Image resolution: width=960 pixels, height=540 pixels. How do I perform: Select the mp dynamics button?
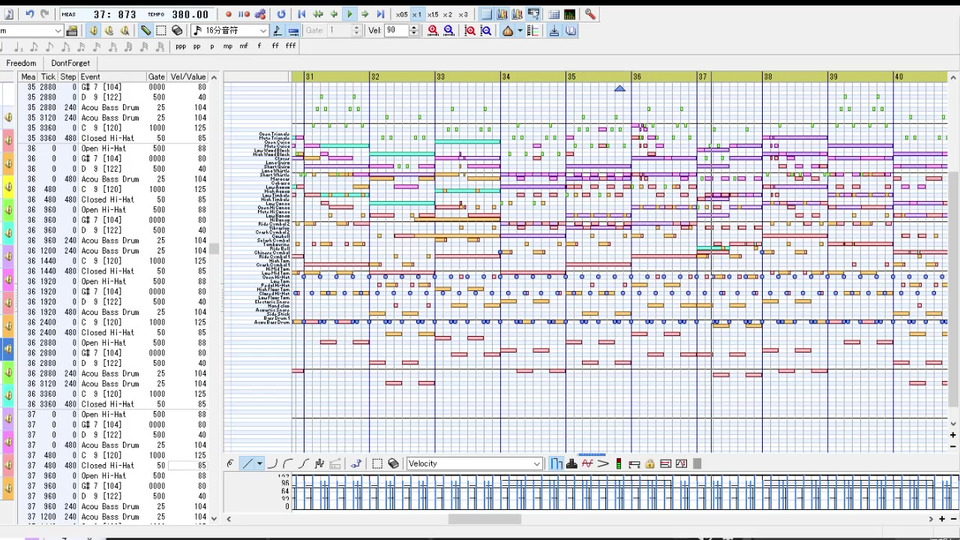click(228, 47)
